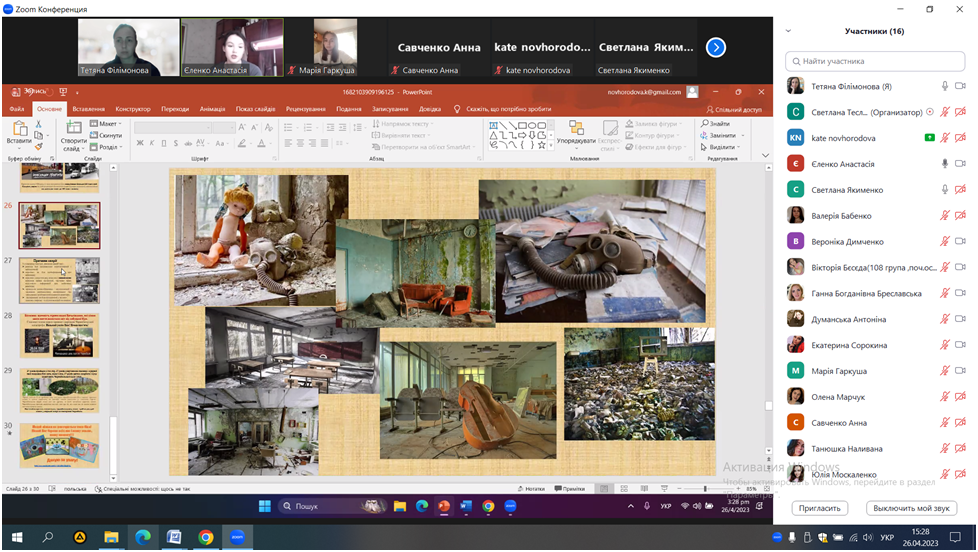
Task: Click the Zoom icon in the Windows taskbar
Action: 237,537
